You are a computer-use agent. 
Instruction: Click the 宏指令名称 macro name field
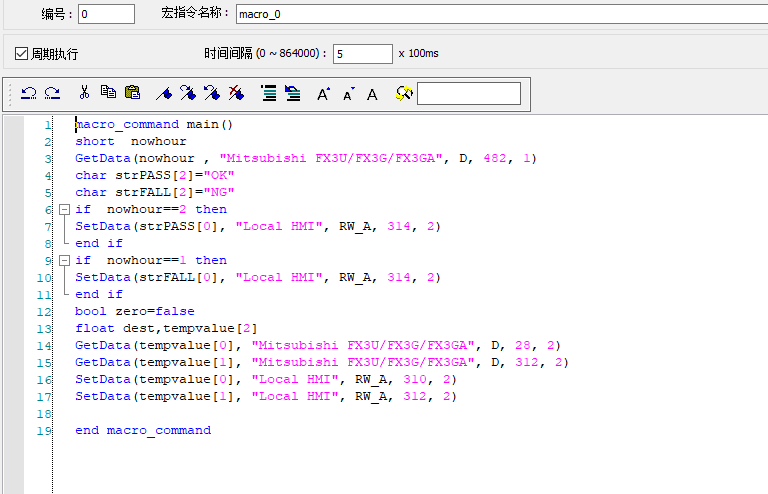500,14
